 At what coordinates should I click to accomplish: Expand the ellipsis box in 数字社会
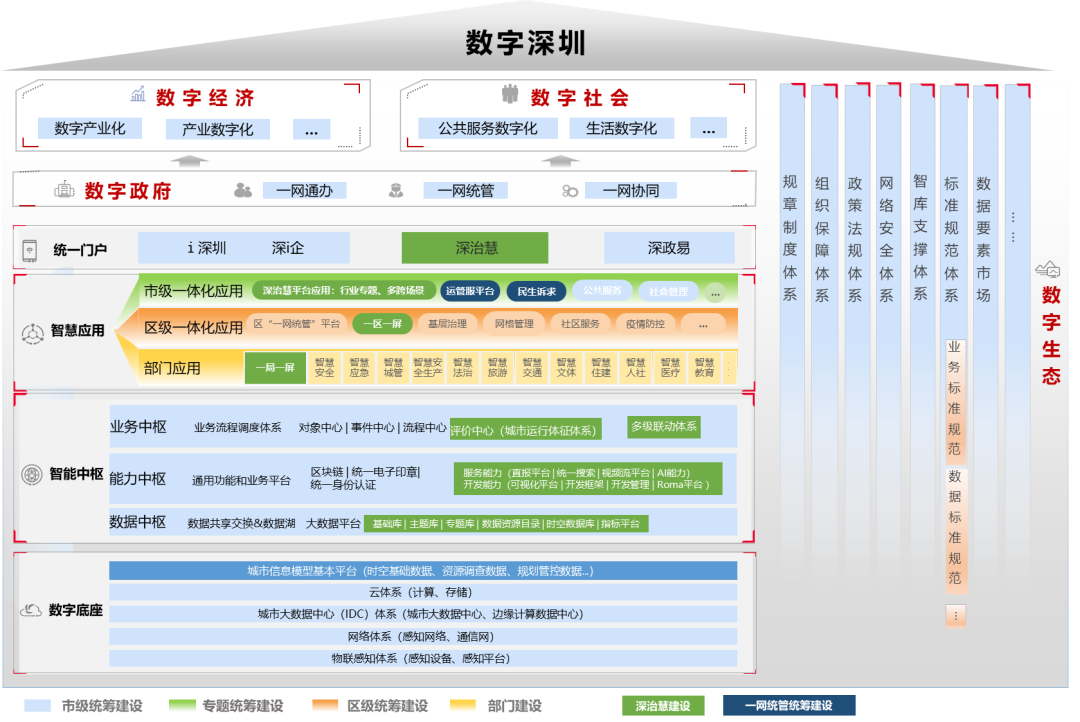click(x=708, y=128)
